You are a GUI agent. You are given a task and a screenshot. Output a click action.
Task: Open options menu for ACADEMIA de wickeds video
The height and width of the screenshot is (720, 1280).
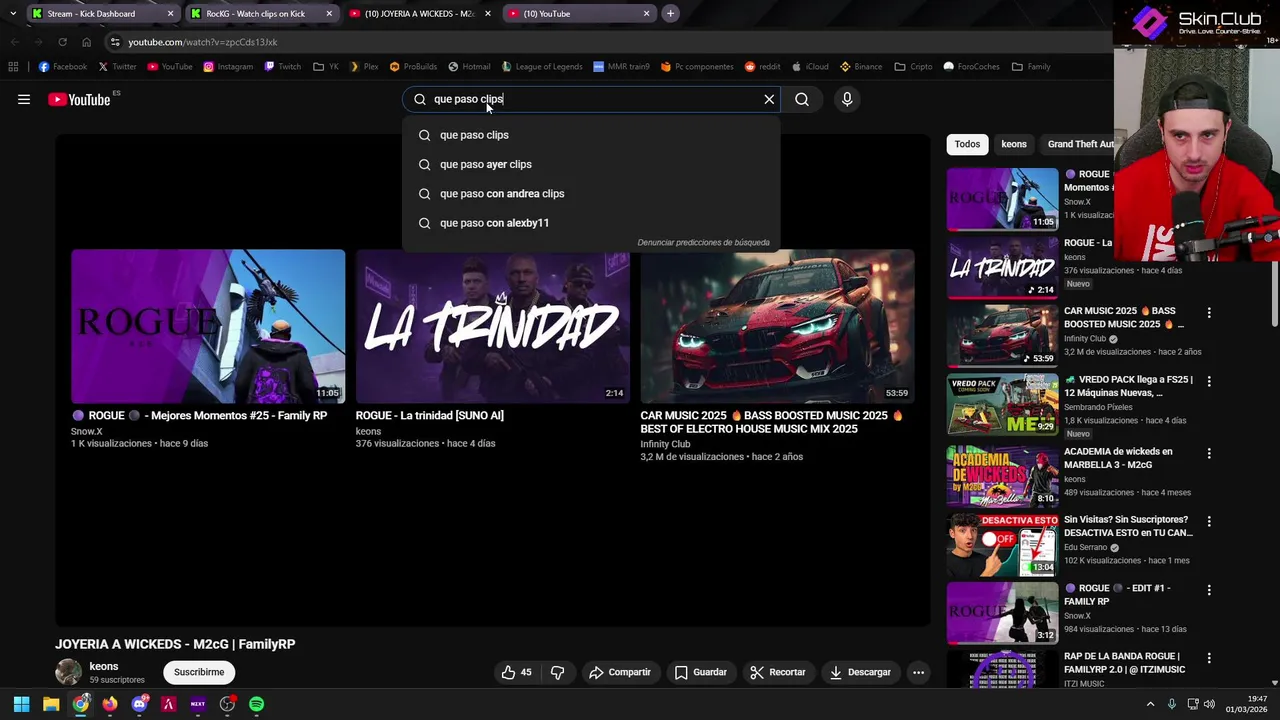click(x=1209, y=453)
